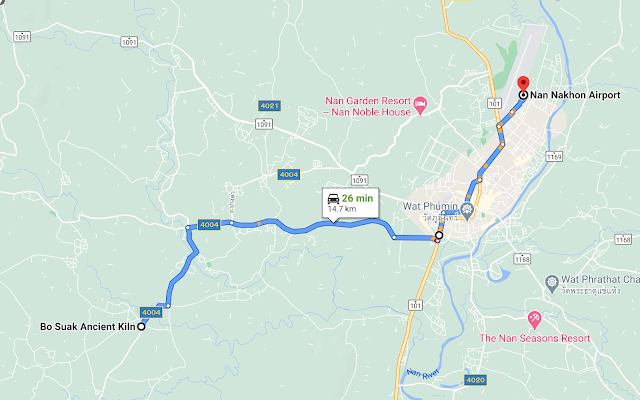Click the 4004 shield beside the kiln
The image size is (640, 400).
coord(151,312)
